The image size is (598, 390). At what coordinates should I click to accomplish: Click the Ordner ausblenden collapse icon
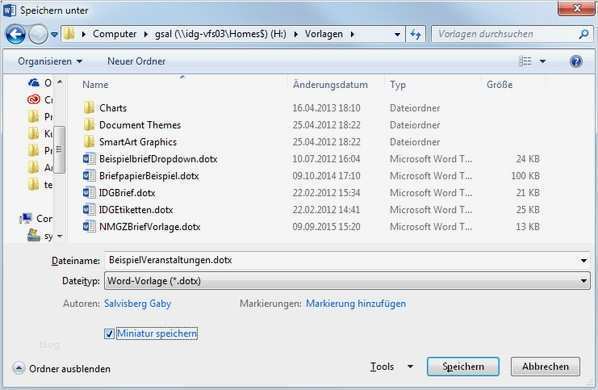(19, 368)
